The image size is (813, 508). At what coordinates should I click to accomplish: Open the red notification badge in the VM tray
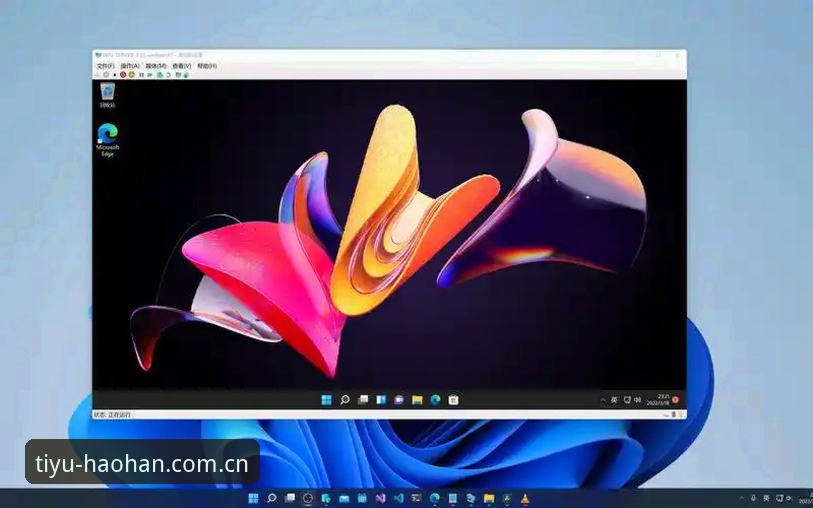point(675,400)
